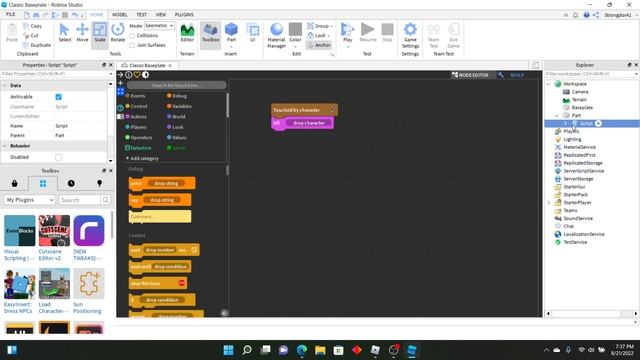Screen dimensions: 640x360
Task: Select the Toolbox recent clock tab
Action: (x=71, y=184)
